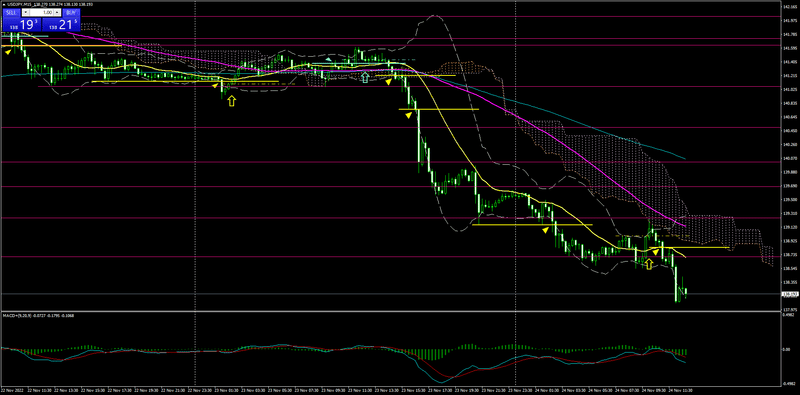This screenshot has height=395, width=800.
Task: Click the SELL button in the one-click trading panel
Action: pyautogui.click(x=11, y=13)
